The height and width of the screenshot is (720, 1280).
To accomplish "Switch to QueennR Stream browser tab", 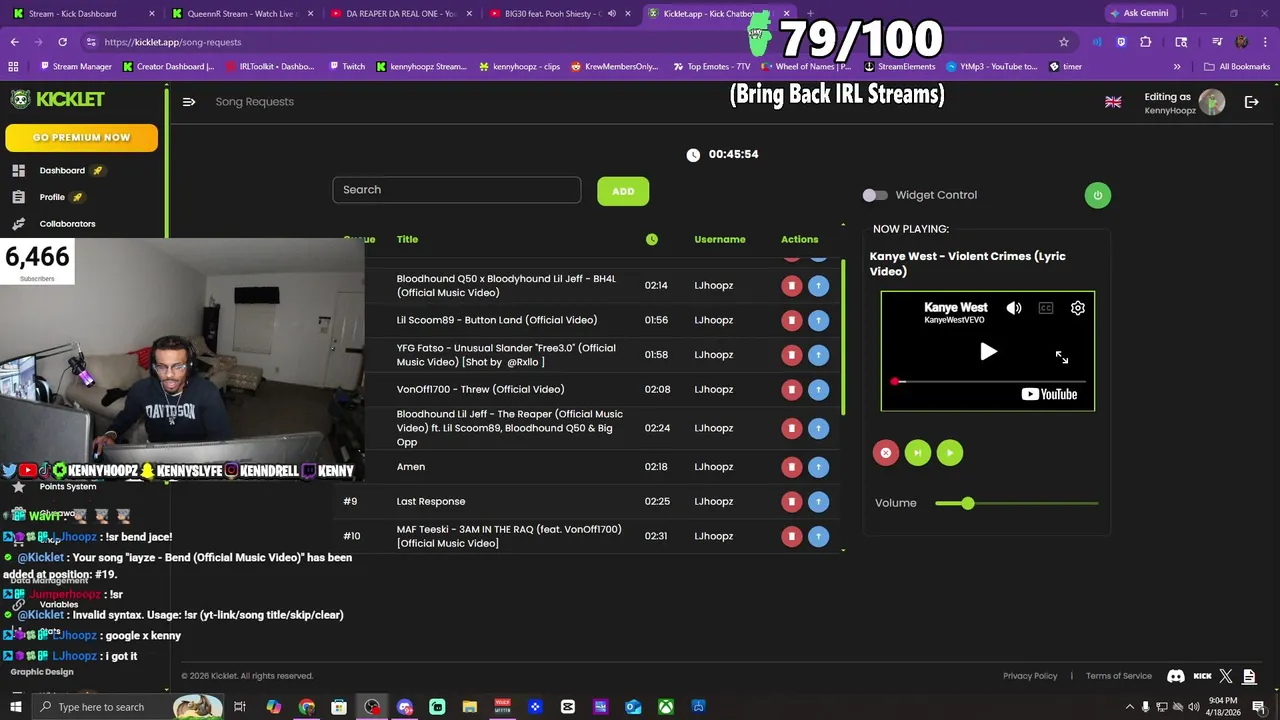I will [x=242, y=14].
